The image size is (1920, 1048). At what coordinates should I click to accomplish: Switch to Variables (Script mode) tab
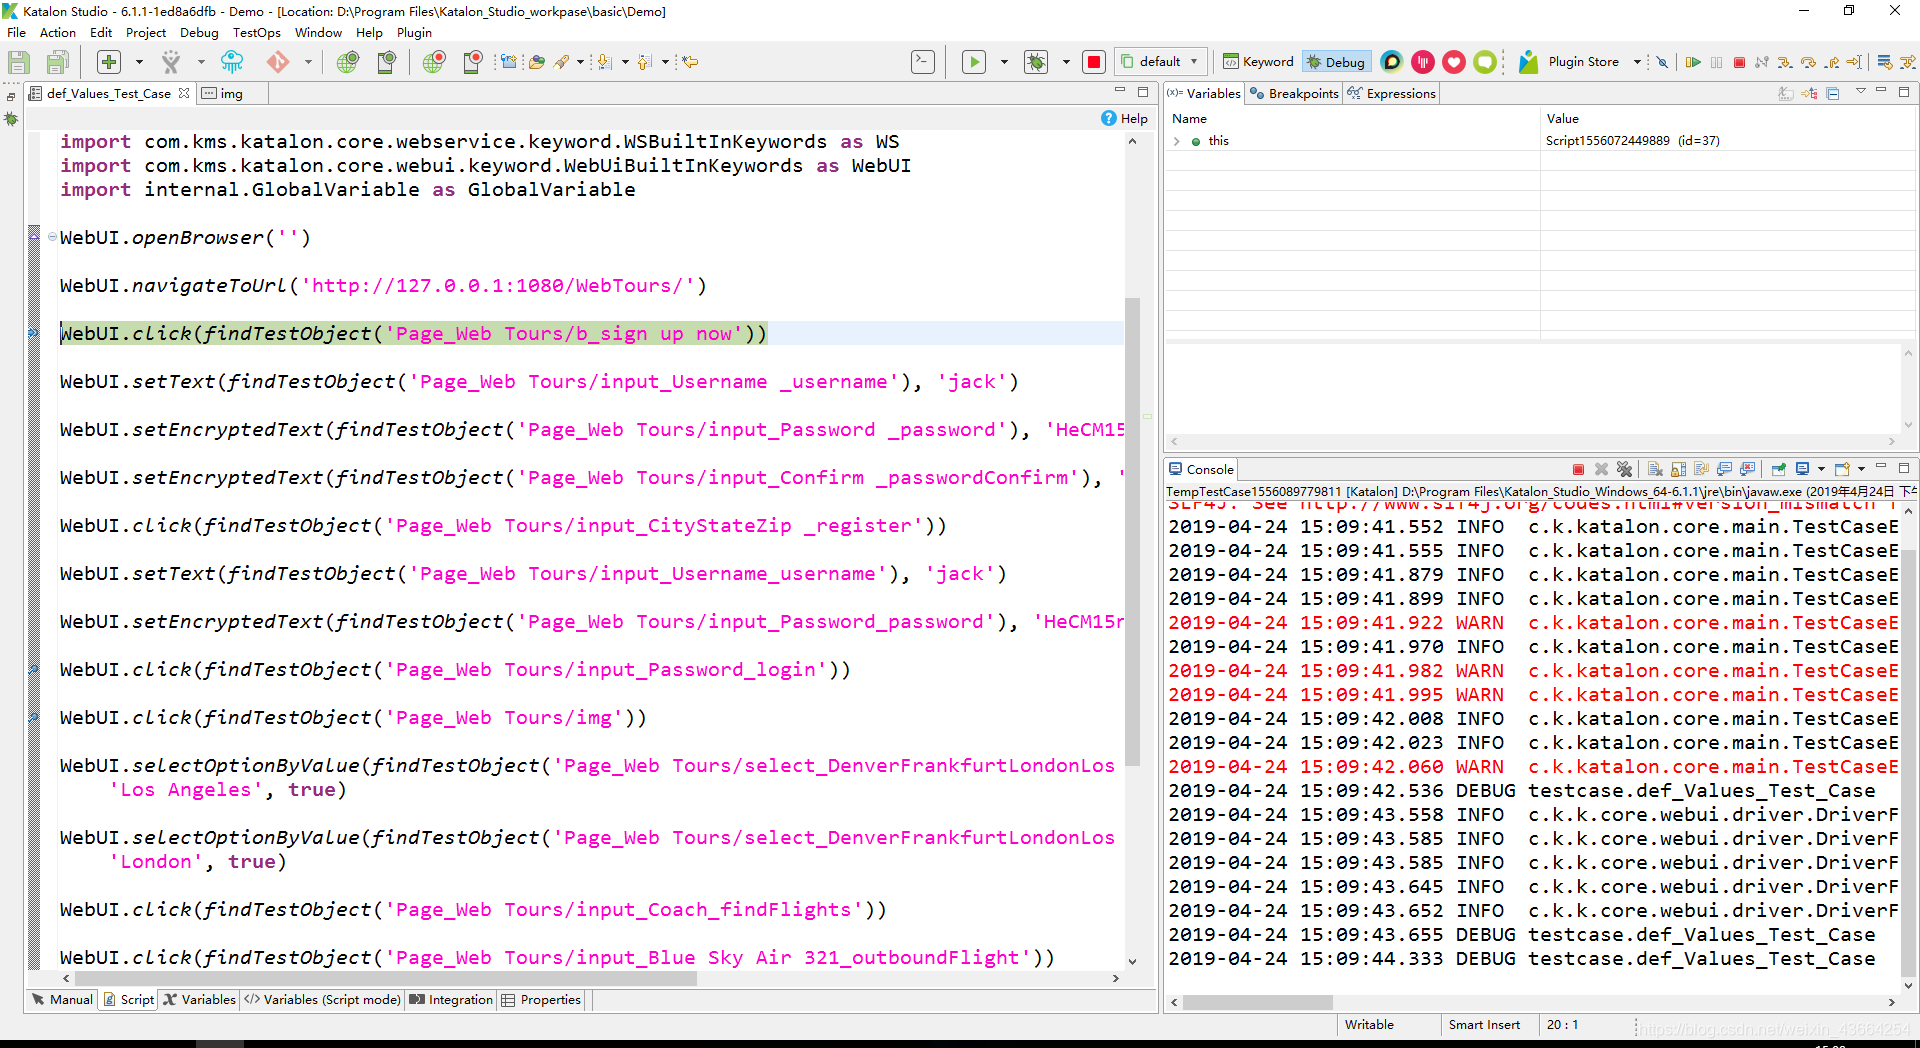(x=322, y=1000)
